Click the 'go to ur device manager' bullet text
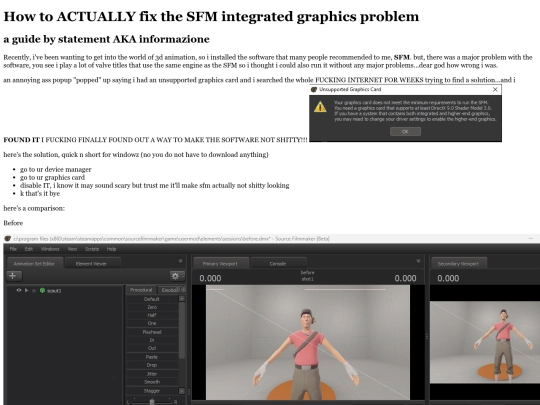This screenshot has height=405, width=540. pyautogui.click(x=55, y=169)
